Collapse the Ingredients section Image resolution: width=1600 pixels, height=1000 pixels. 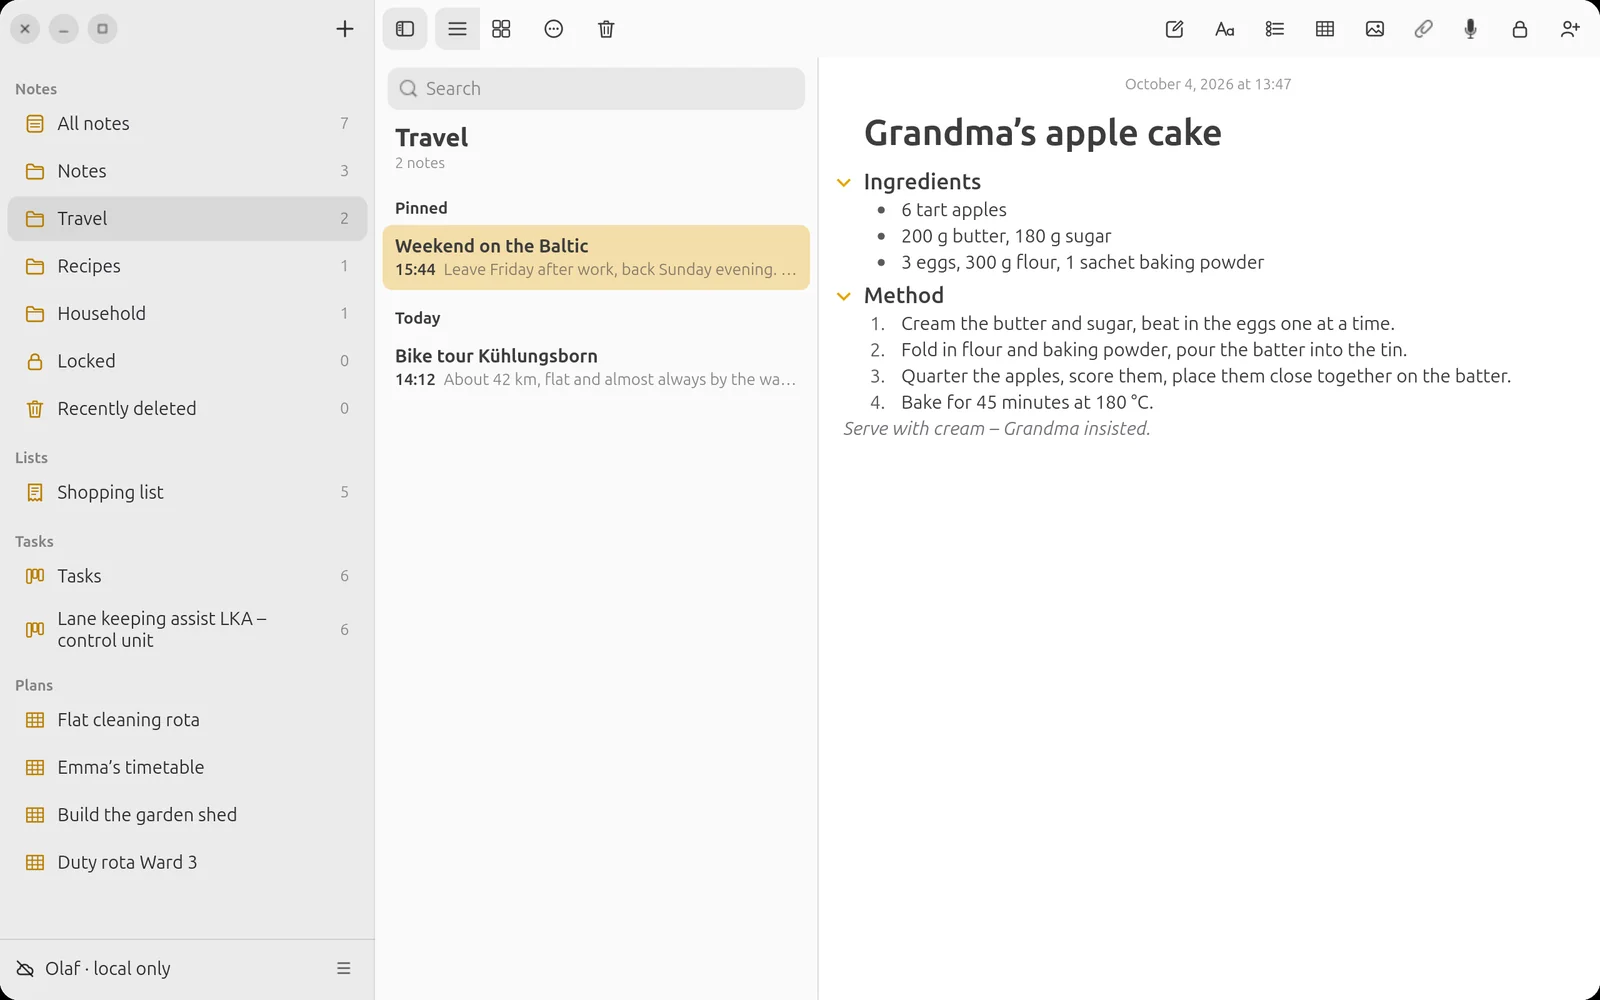pyautogui.click(x=844, y=183)
